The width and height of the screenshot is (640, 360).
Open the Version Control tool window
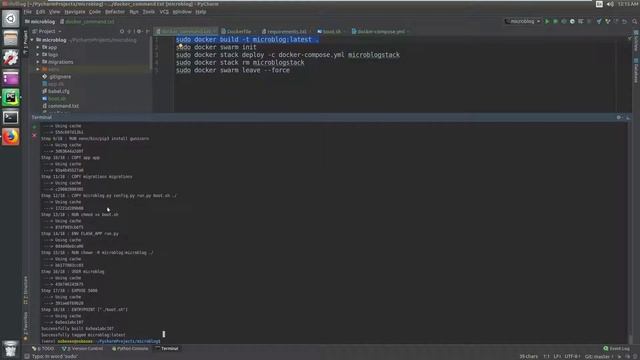click(x=83, y=349)
